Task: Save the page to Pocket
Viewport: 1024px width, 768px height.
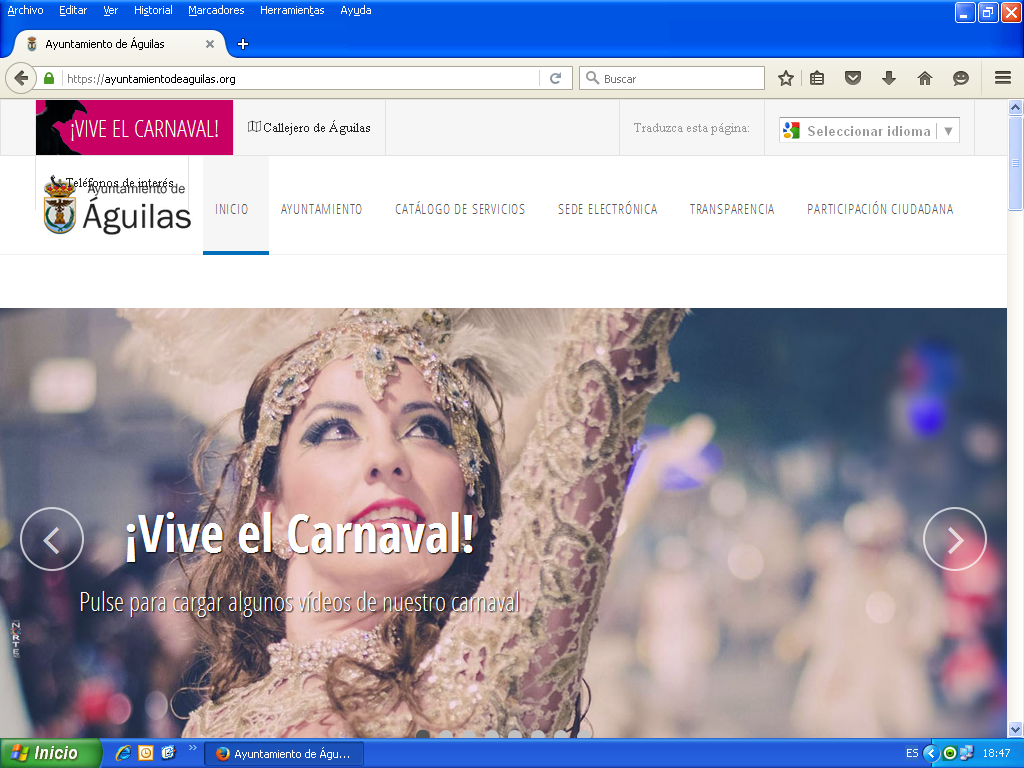Action: point(855,77)
